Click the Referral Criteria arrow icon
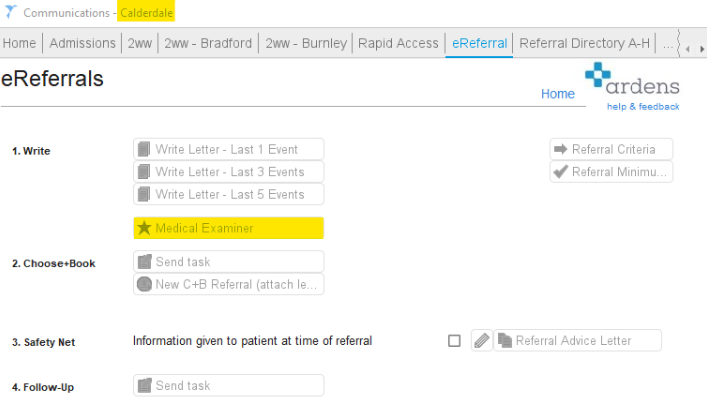The image size is (707, 408). coord(560,149)
